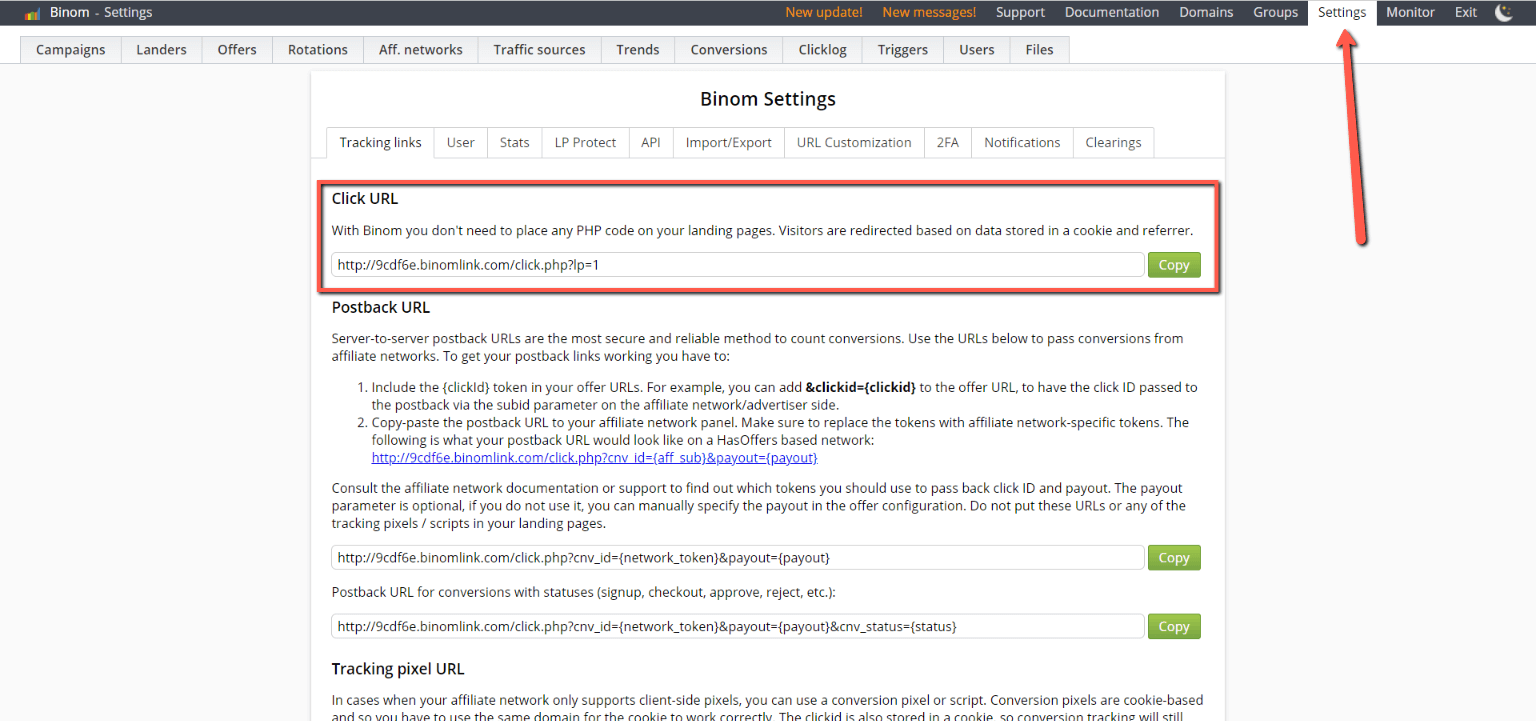Screen dimensions: 1536x721
Task: Copy the postback URL with cnv_status
Action: pyautogui.click(x=1174, y=627)
